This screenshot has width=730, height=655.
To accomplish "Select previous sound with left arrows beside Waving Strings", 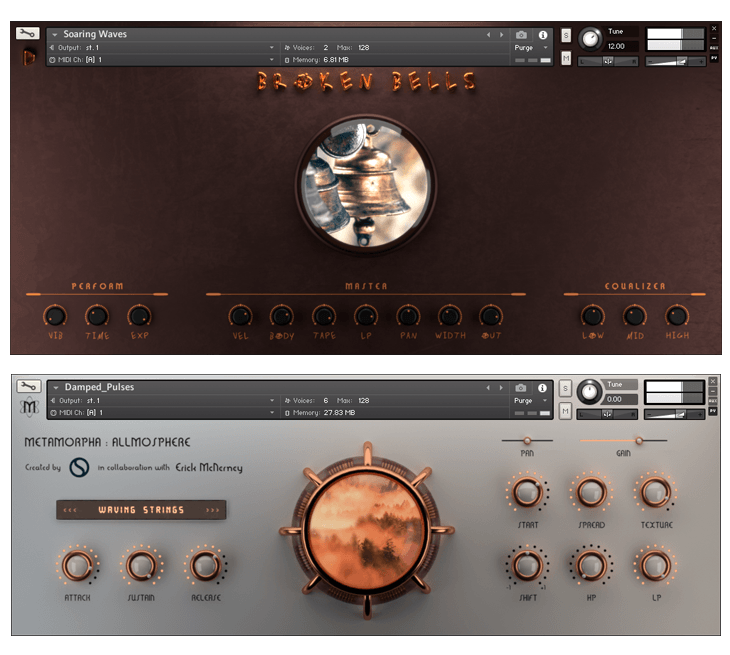I will point(70,510).
